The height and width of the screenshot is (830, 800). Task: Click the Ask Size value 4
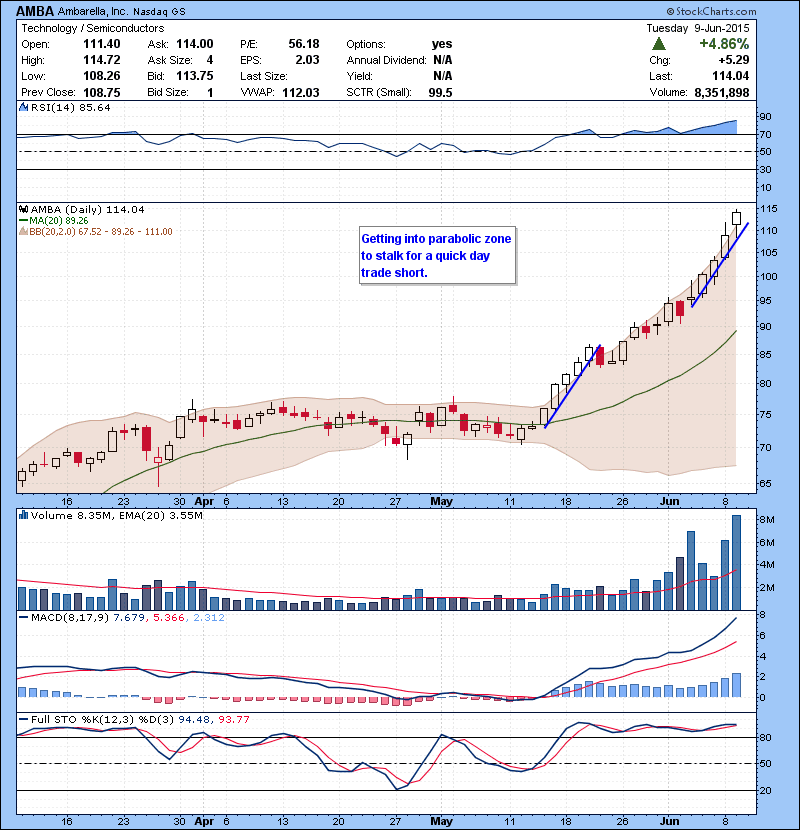click(210, 60)
